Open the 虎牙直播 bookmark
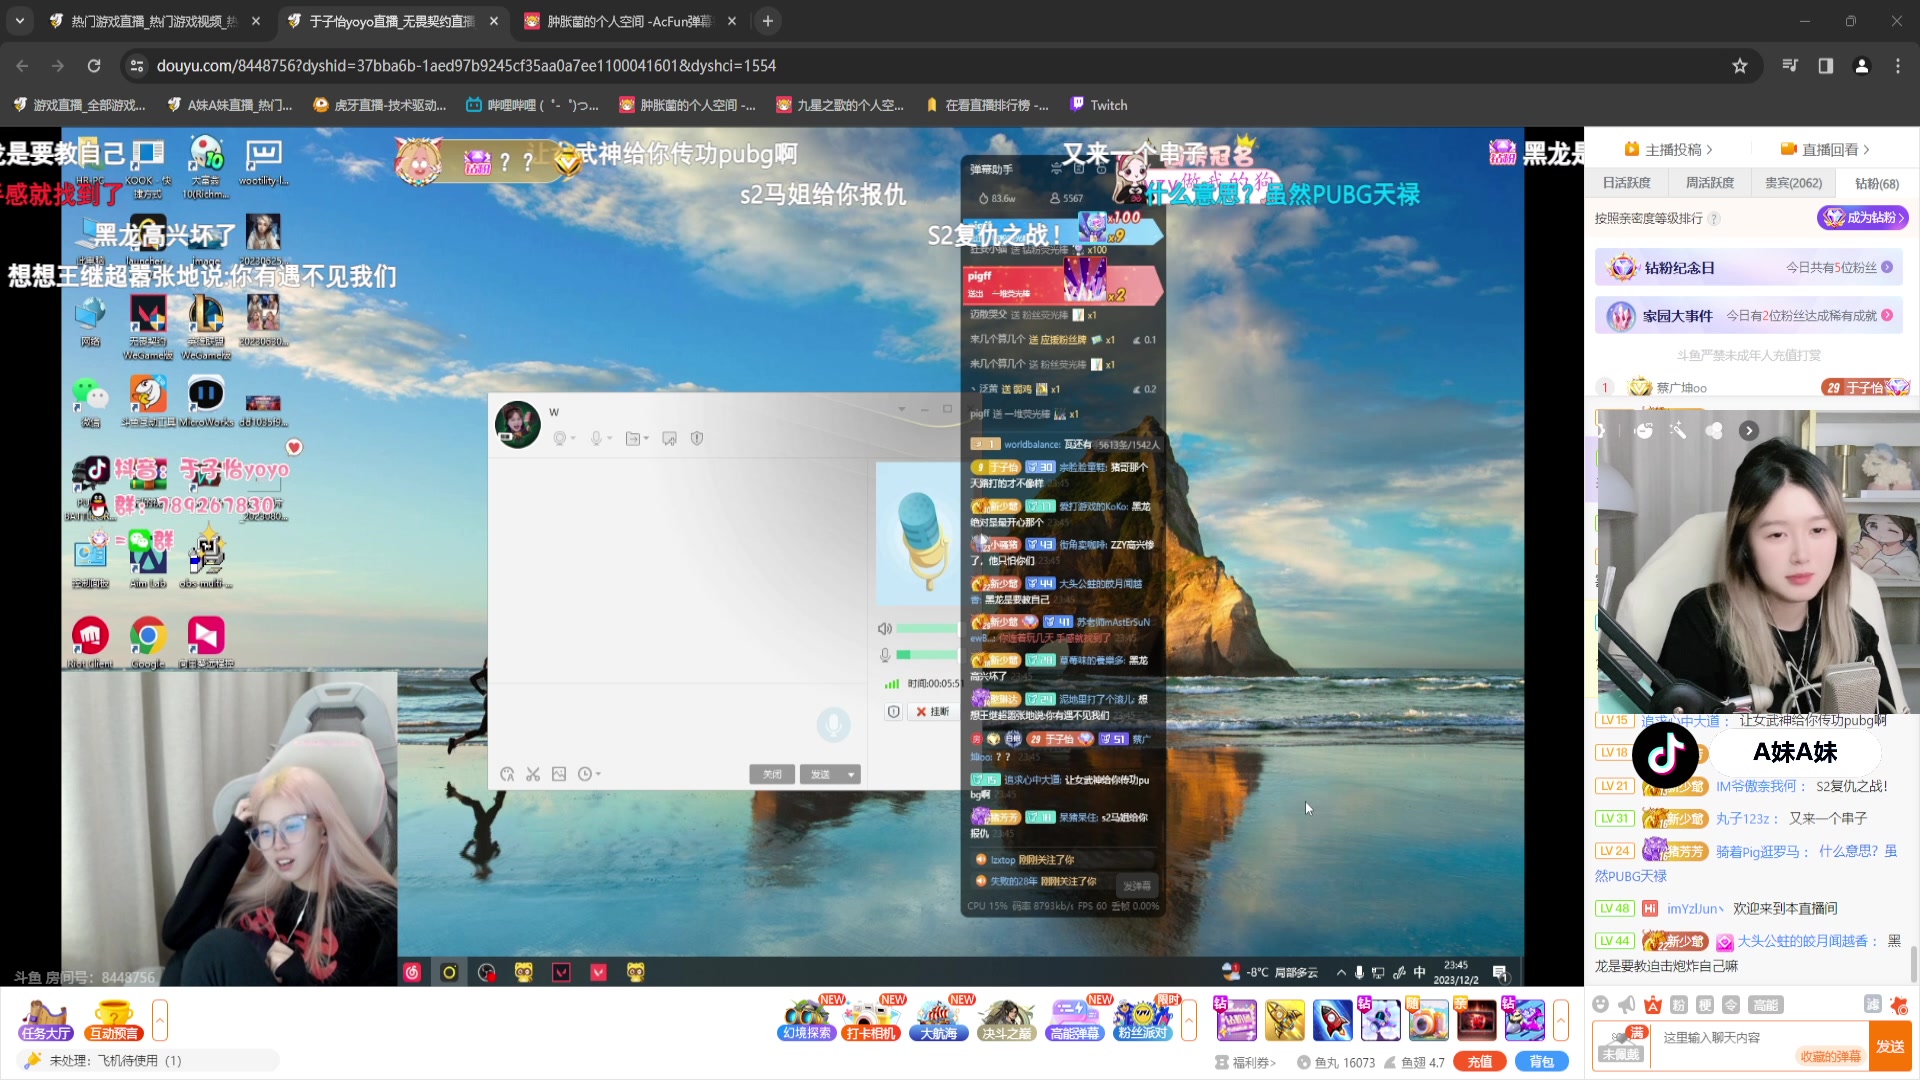Image resolution: width=1920 pixels, height=1080 pixels. (380, 105)
